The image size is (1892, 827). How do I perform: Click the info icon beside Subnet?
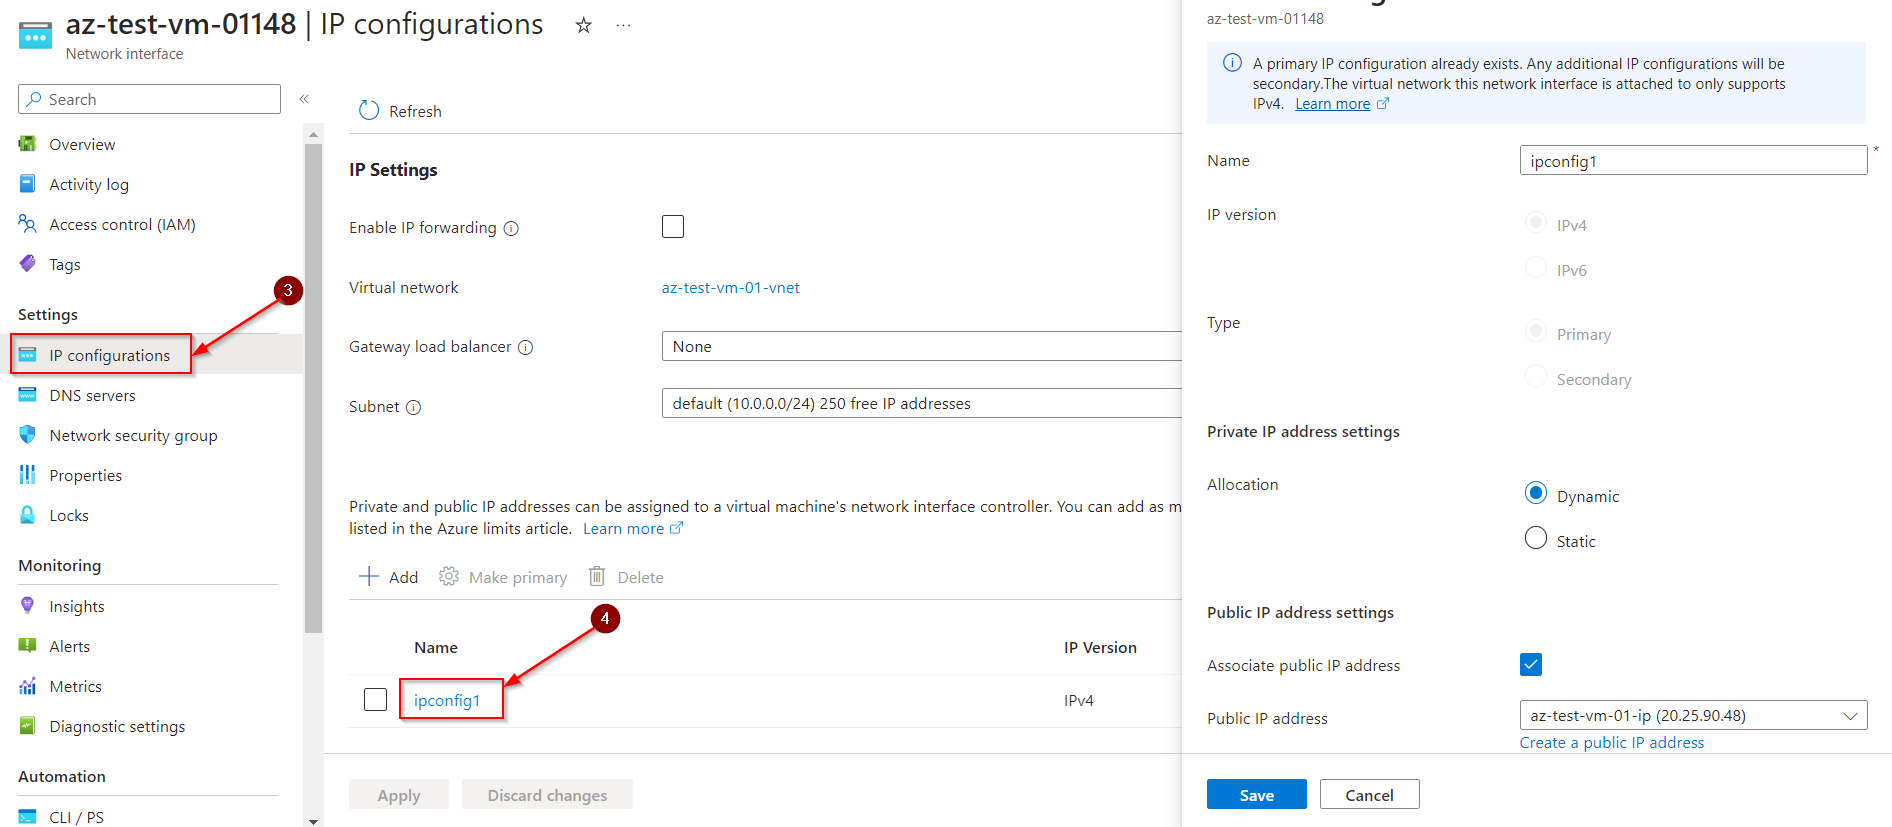tap(414, 407)
